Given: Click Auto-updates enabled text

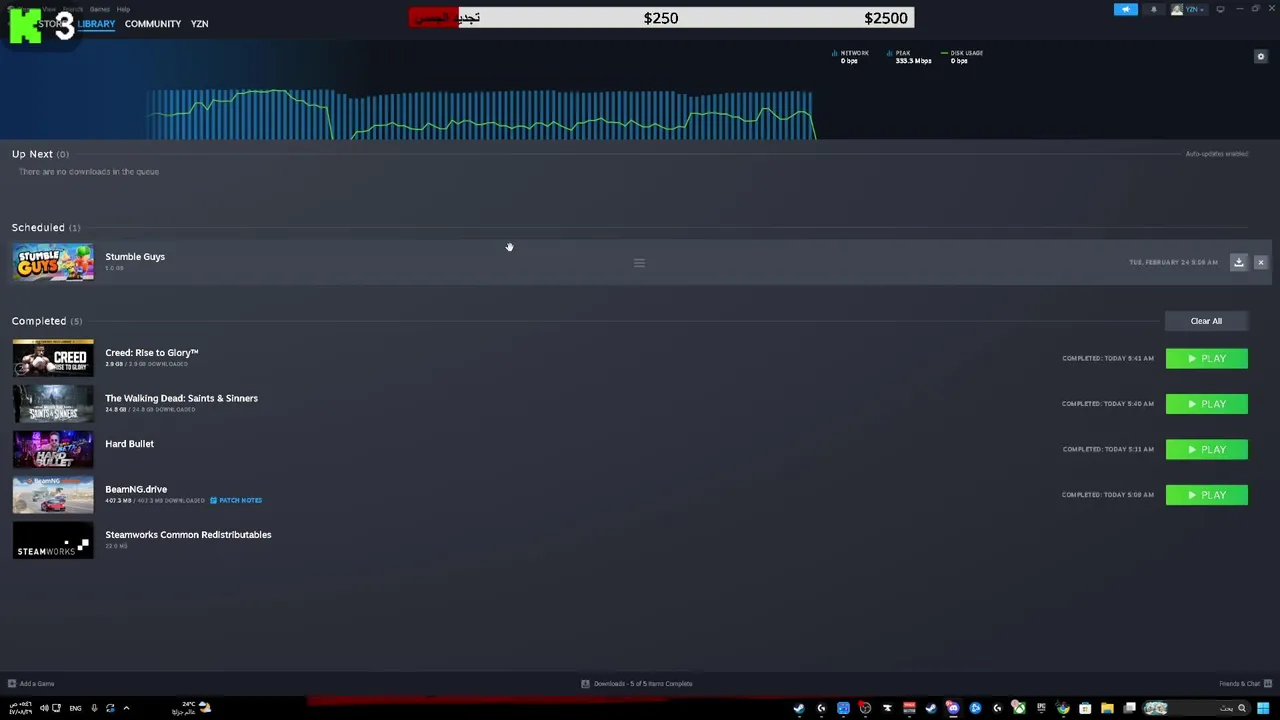Looking at the screenshot, I should (1217, 154).
